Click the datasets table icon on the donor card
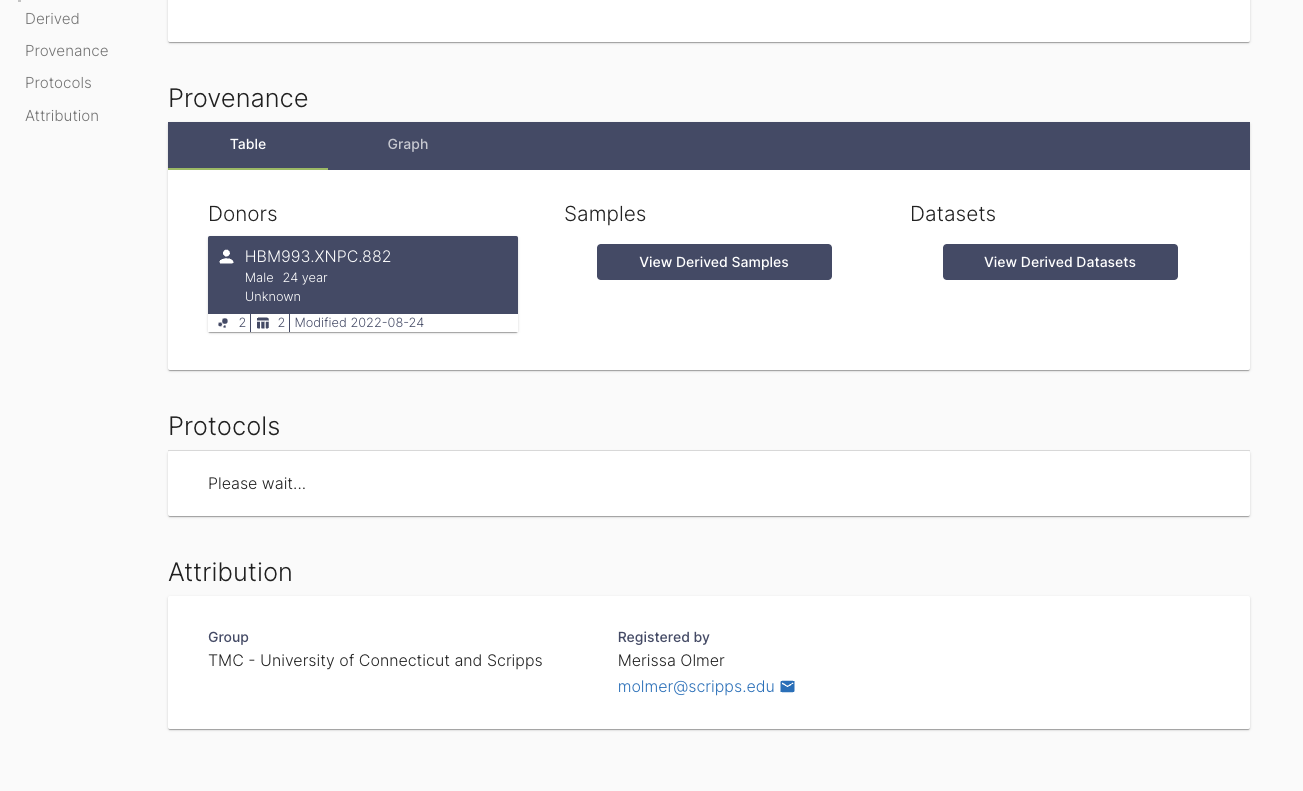1303x791 pixels. point(263,322)
